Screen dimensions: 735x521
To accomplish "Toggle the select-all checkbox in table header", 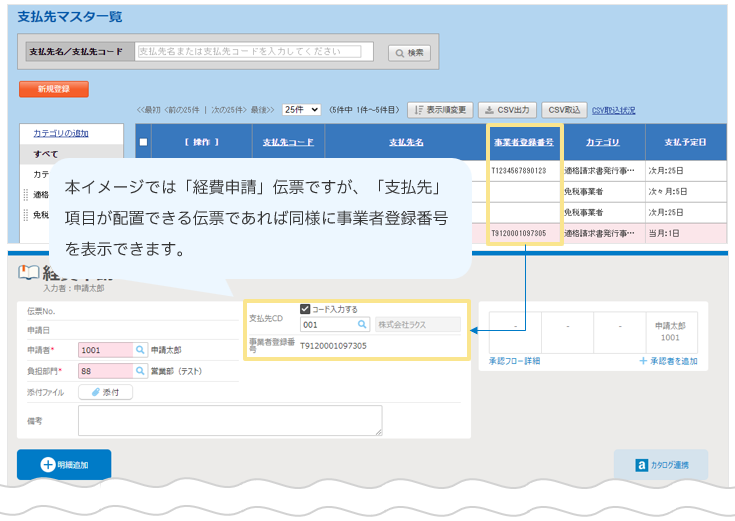I will click(143, 143).
